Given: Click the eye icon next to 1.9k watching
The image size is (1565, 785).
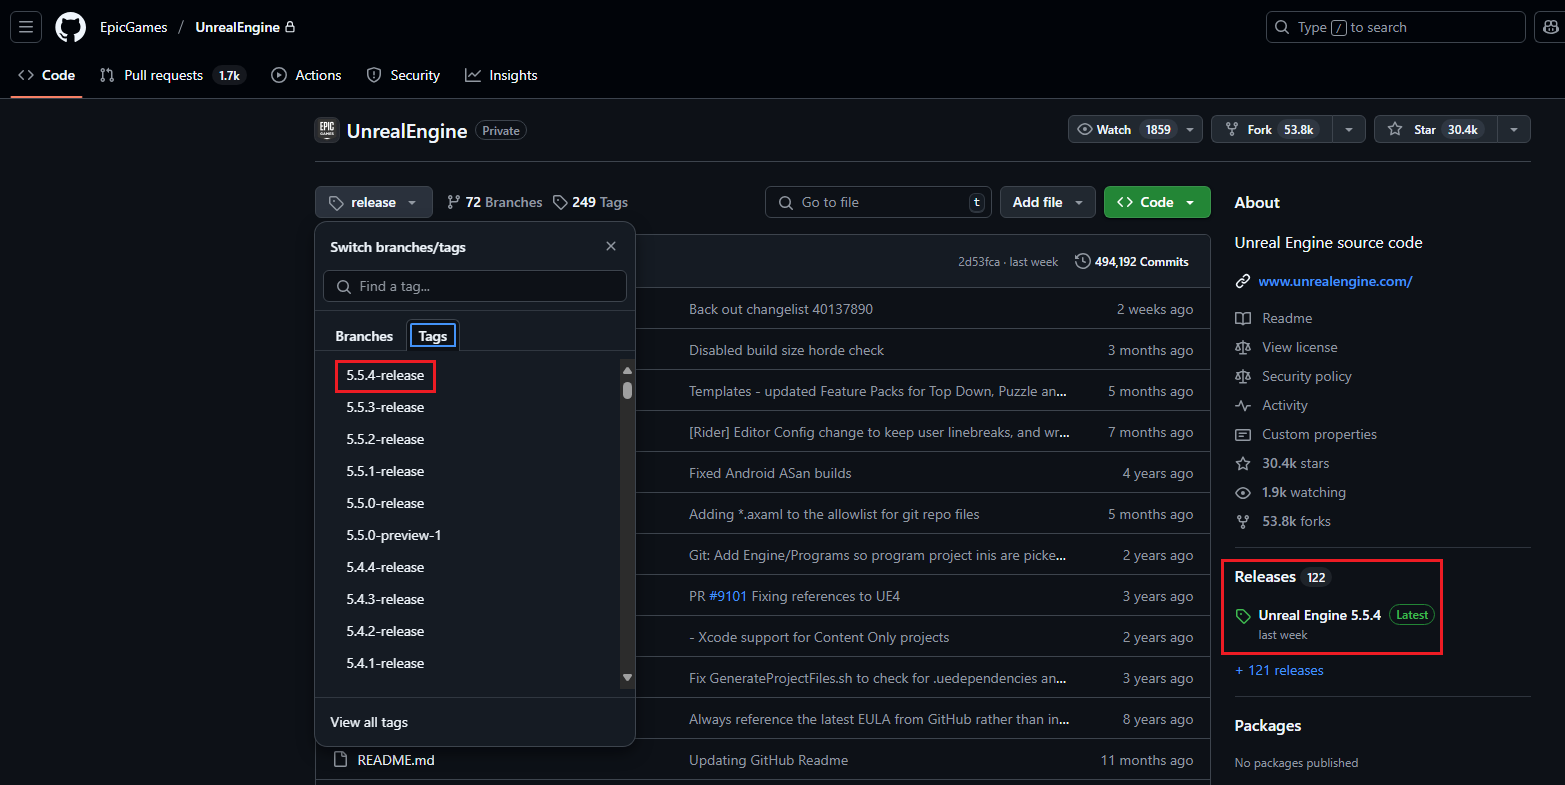Looking at the screenshot, I should pyautogui.click(x=1243, y=492).
